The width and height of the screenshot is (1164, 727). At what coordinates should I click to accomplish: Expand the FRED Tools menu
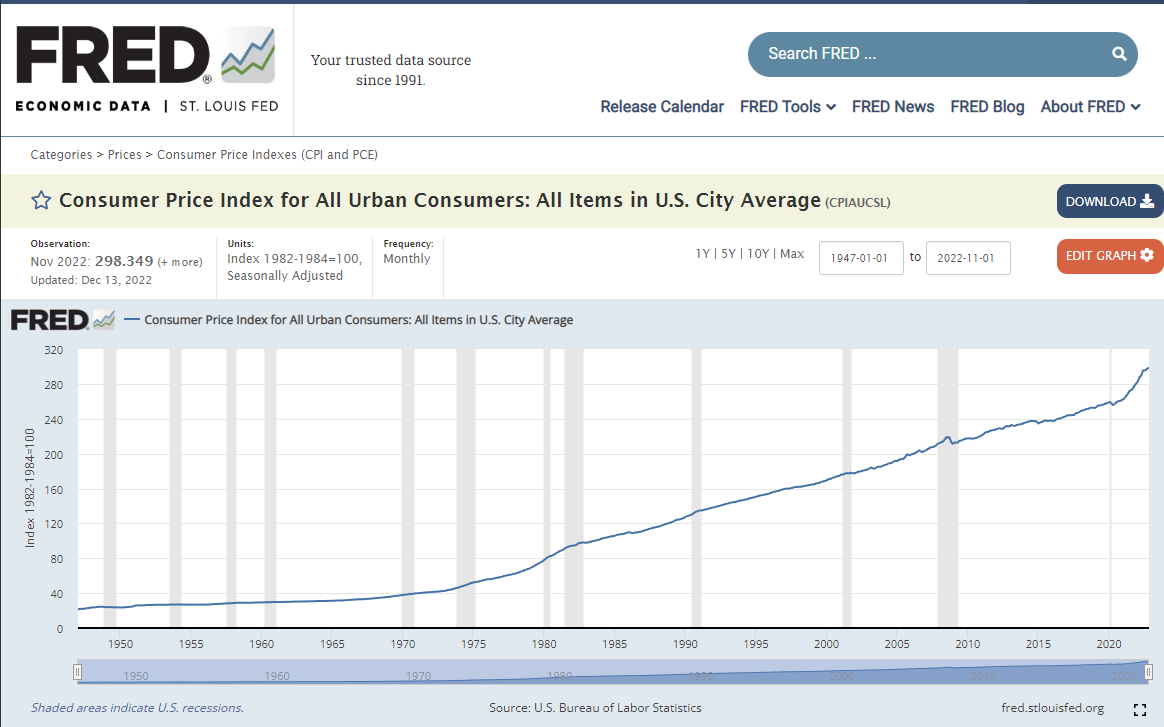[787, 107]
